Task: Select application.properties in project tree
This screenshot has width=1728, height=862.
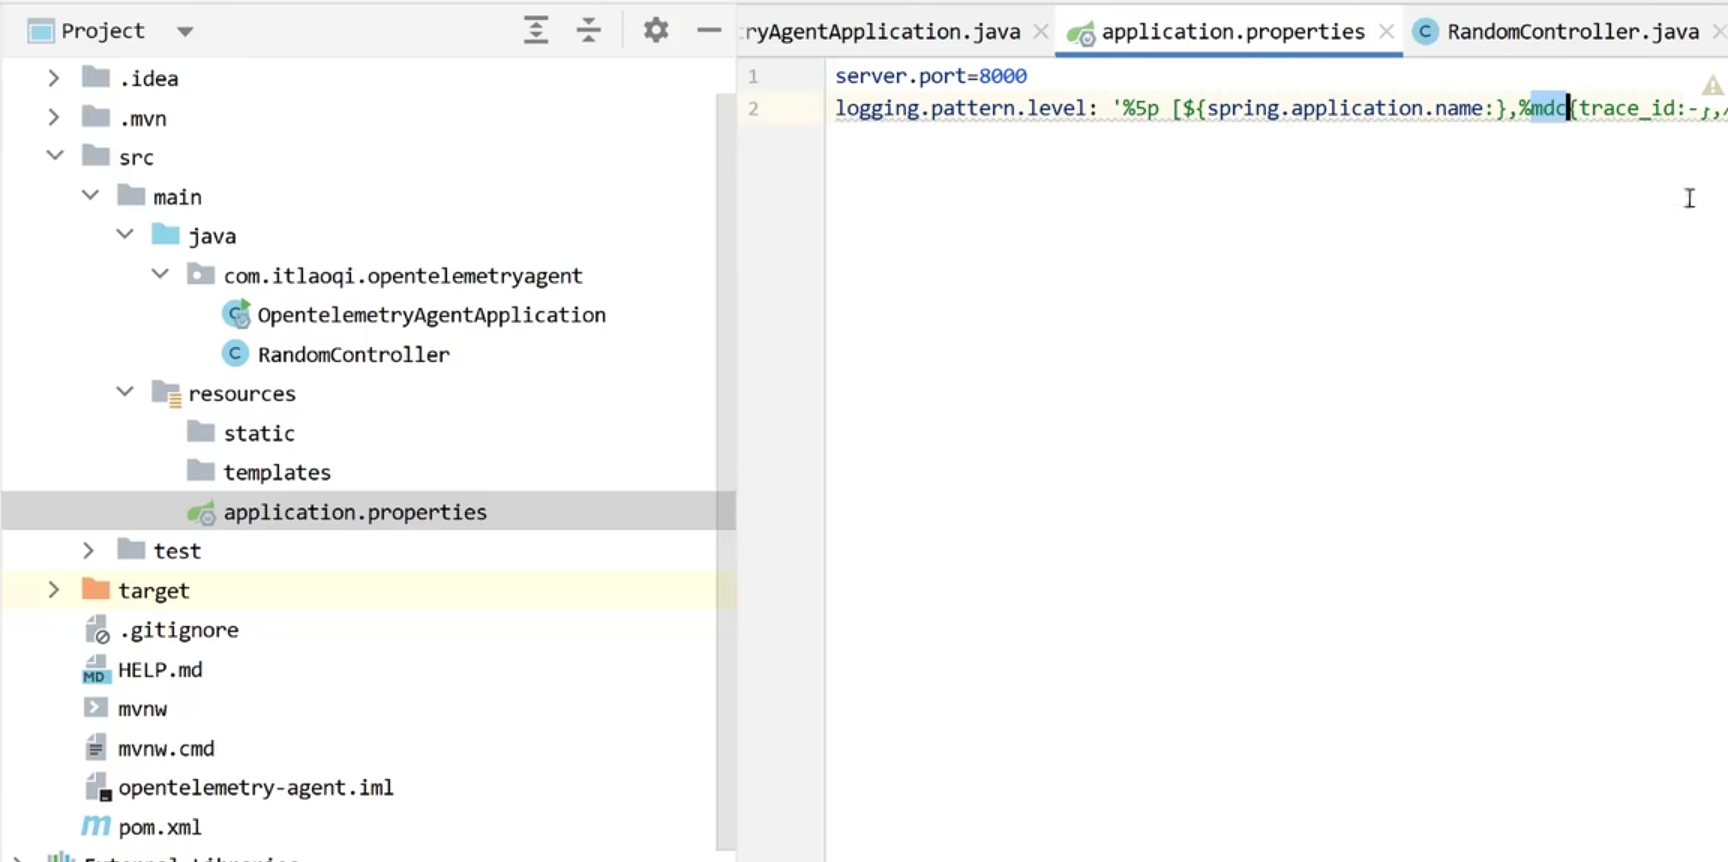Action: pyautogui.click(x=355, y=512)
